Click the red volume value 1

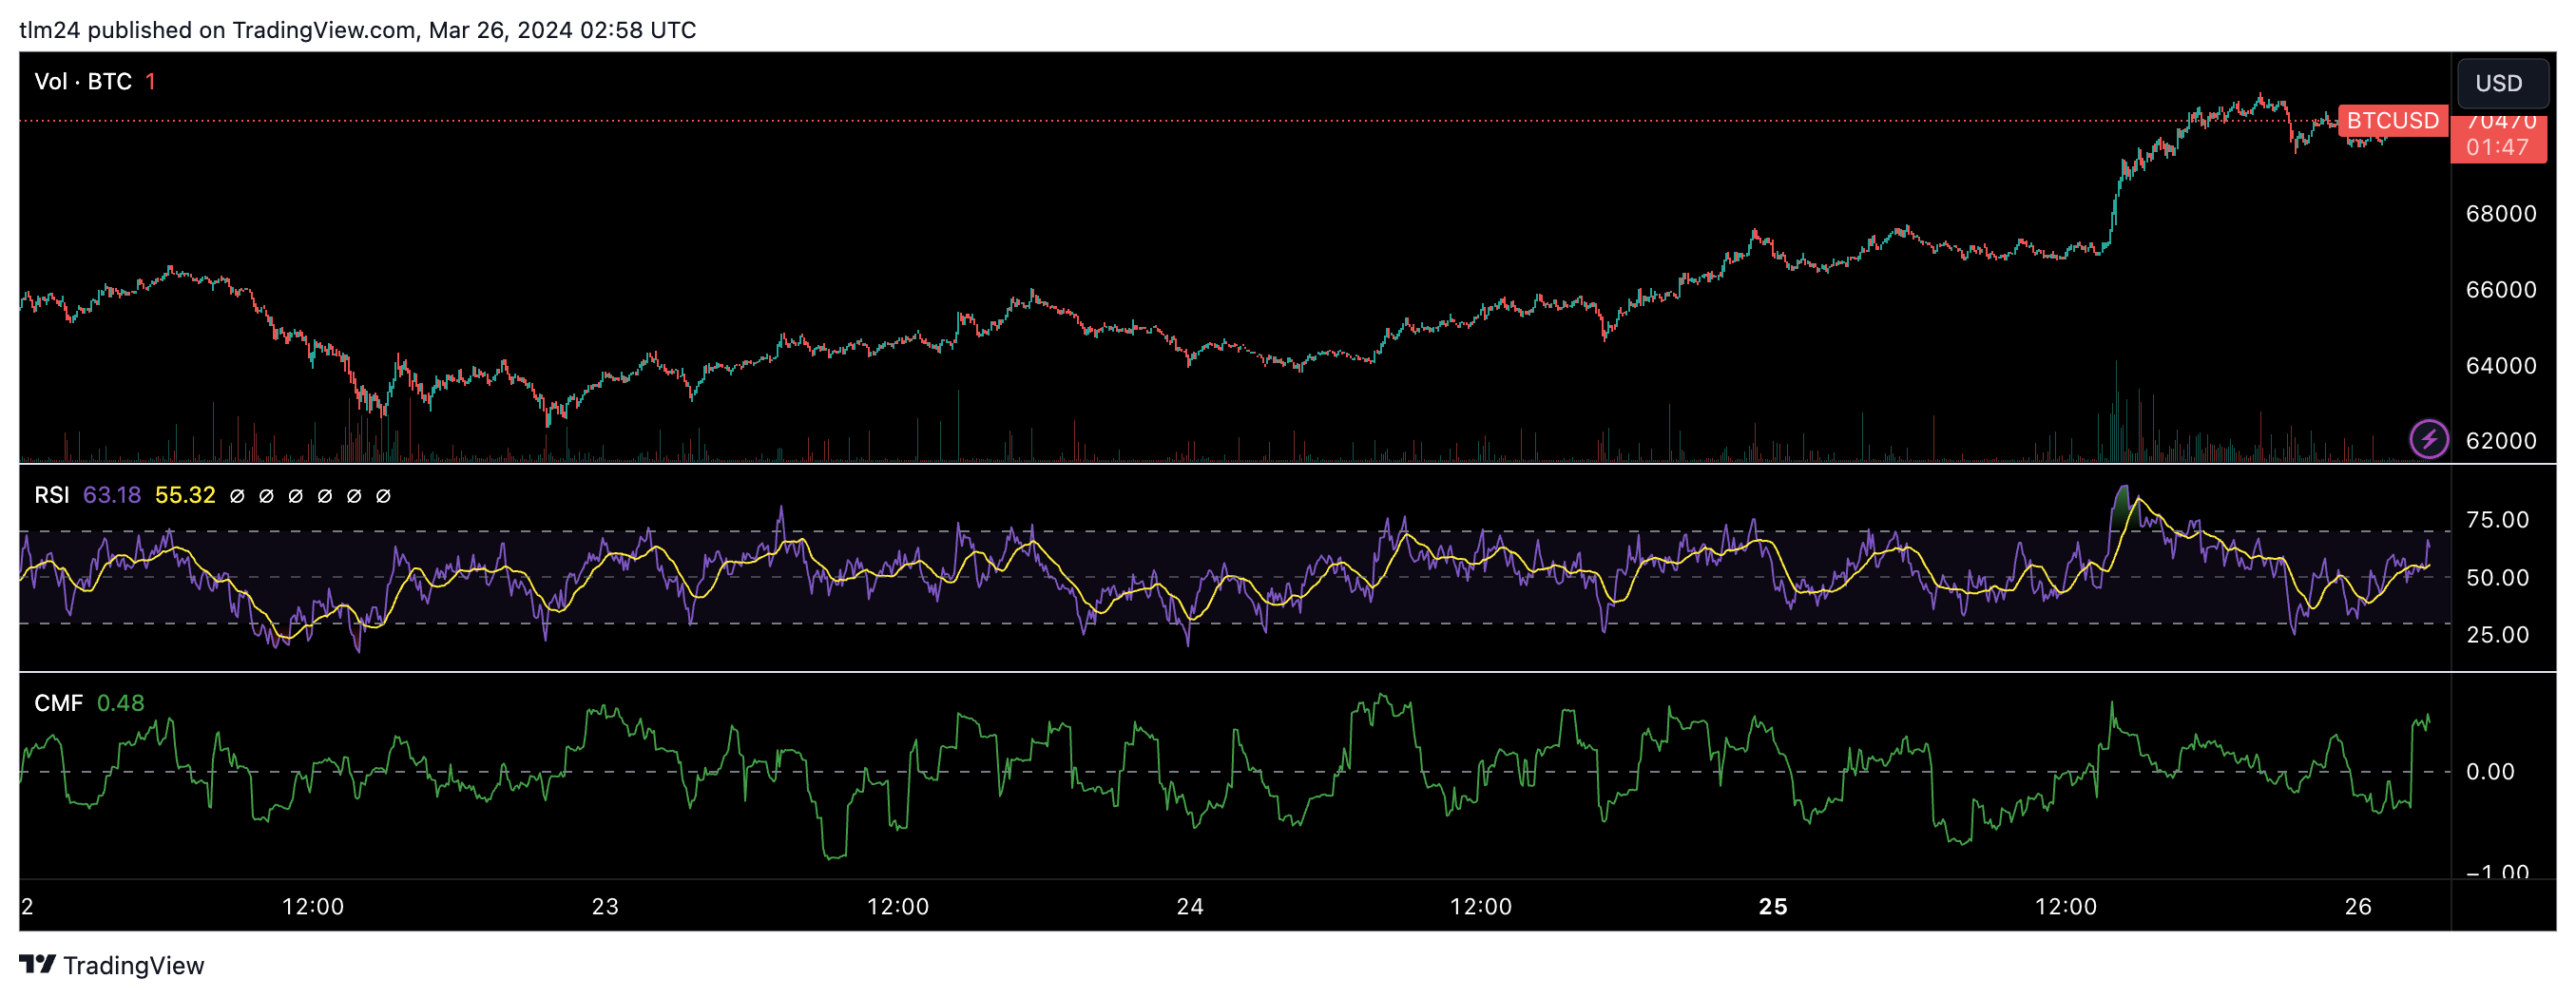150,82
